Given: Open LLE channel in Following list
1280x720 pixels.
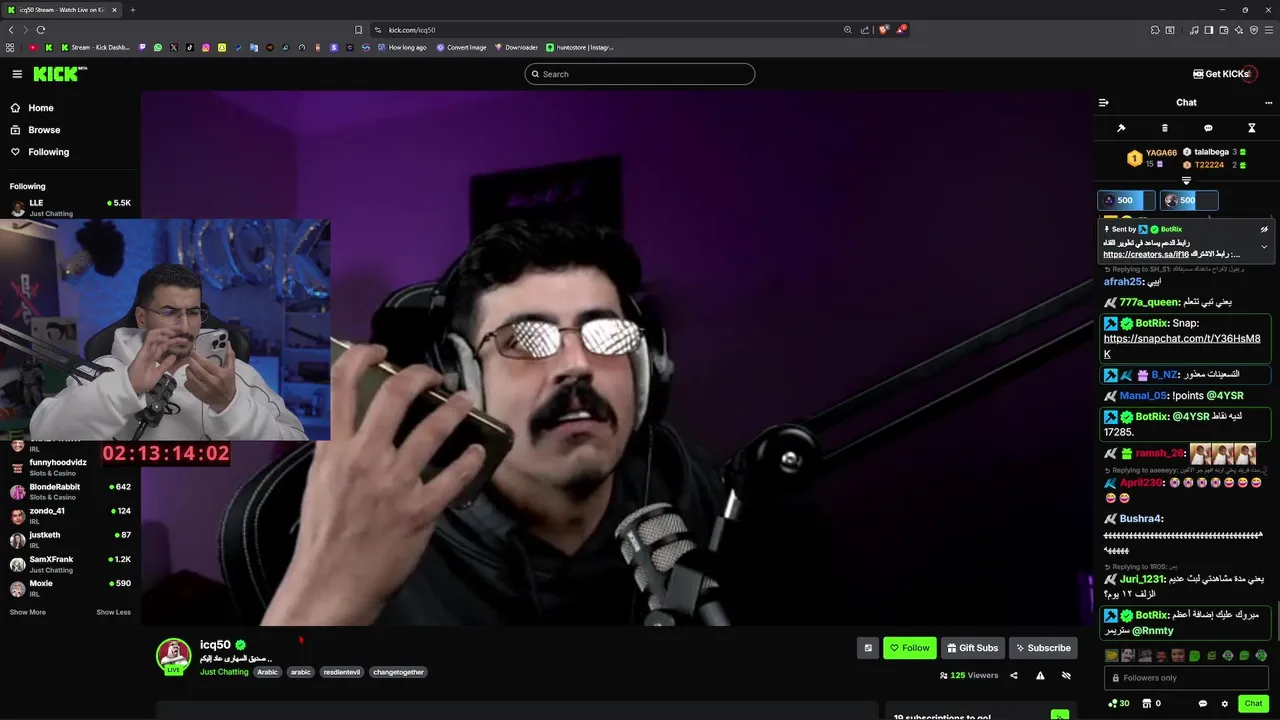Looking at the screenshot, I should [70, 208].
